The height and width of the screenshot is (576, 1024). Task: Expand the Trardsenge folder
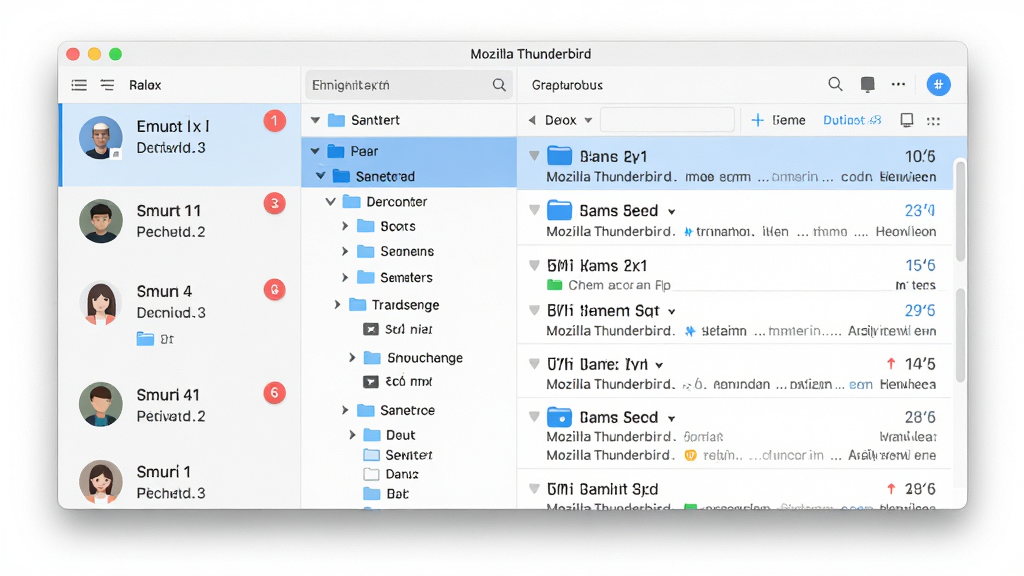pos(337,305)
